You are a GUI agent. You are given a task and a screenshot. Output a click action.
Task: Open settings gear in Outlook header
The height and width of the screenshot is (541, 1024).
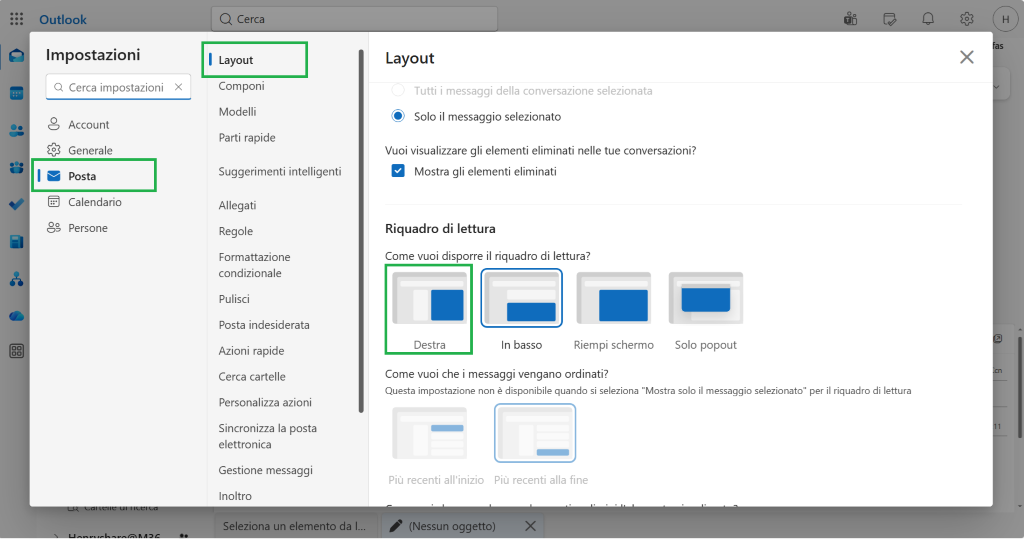967,19
